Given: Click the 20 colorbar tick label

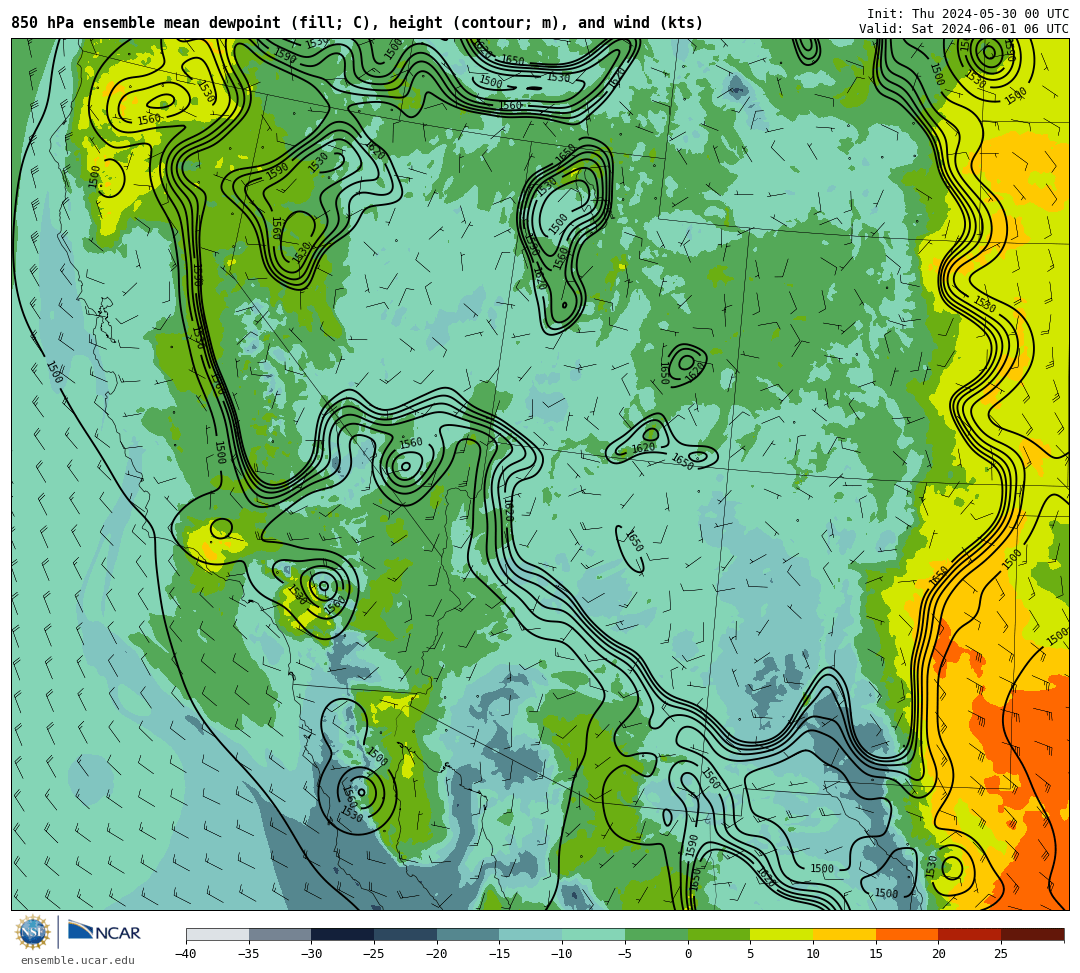Looking at the screenshot, I should click(938, 954).
